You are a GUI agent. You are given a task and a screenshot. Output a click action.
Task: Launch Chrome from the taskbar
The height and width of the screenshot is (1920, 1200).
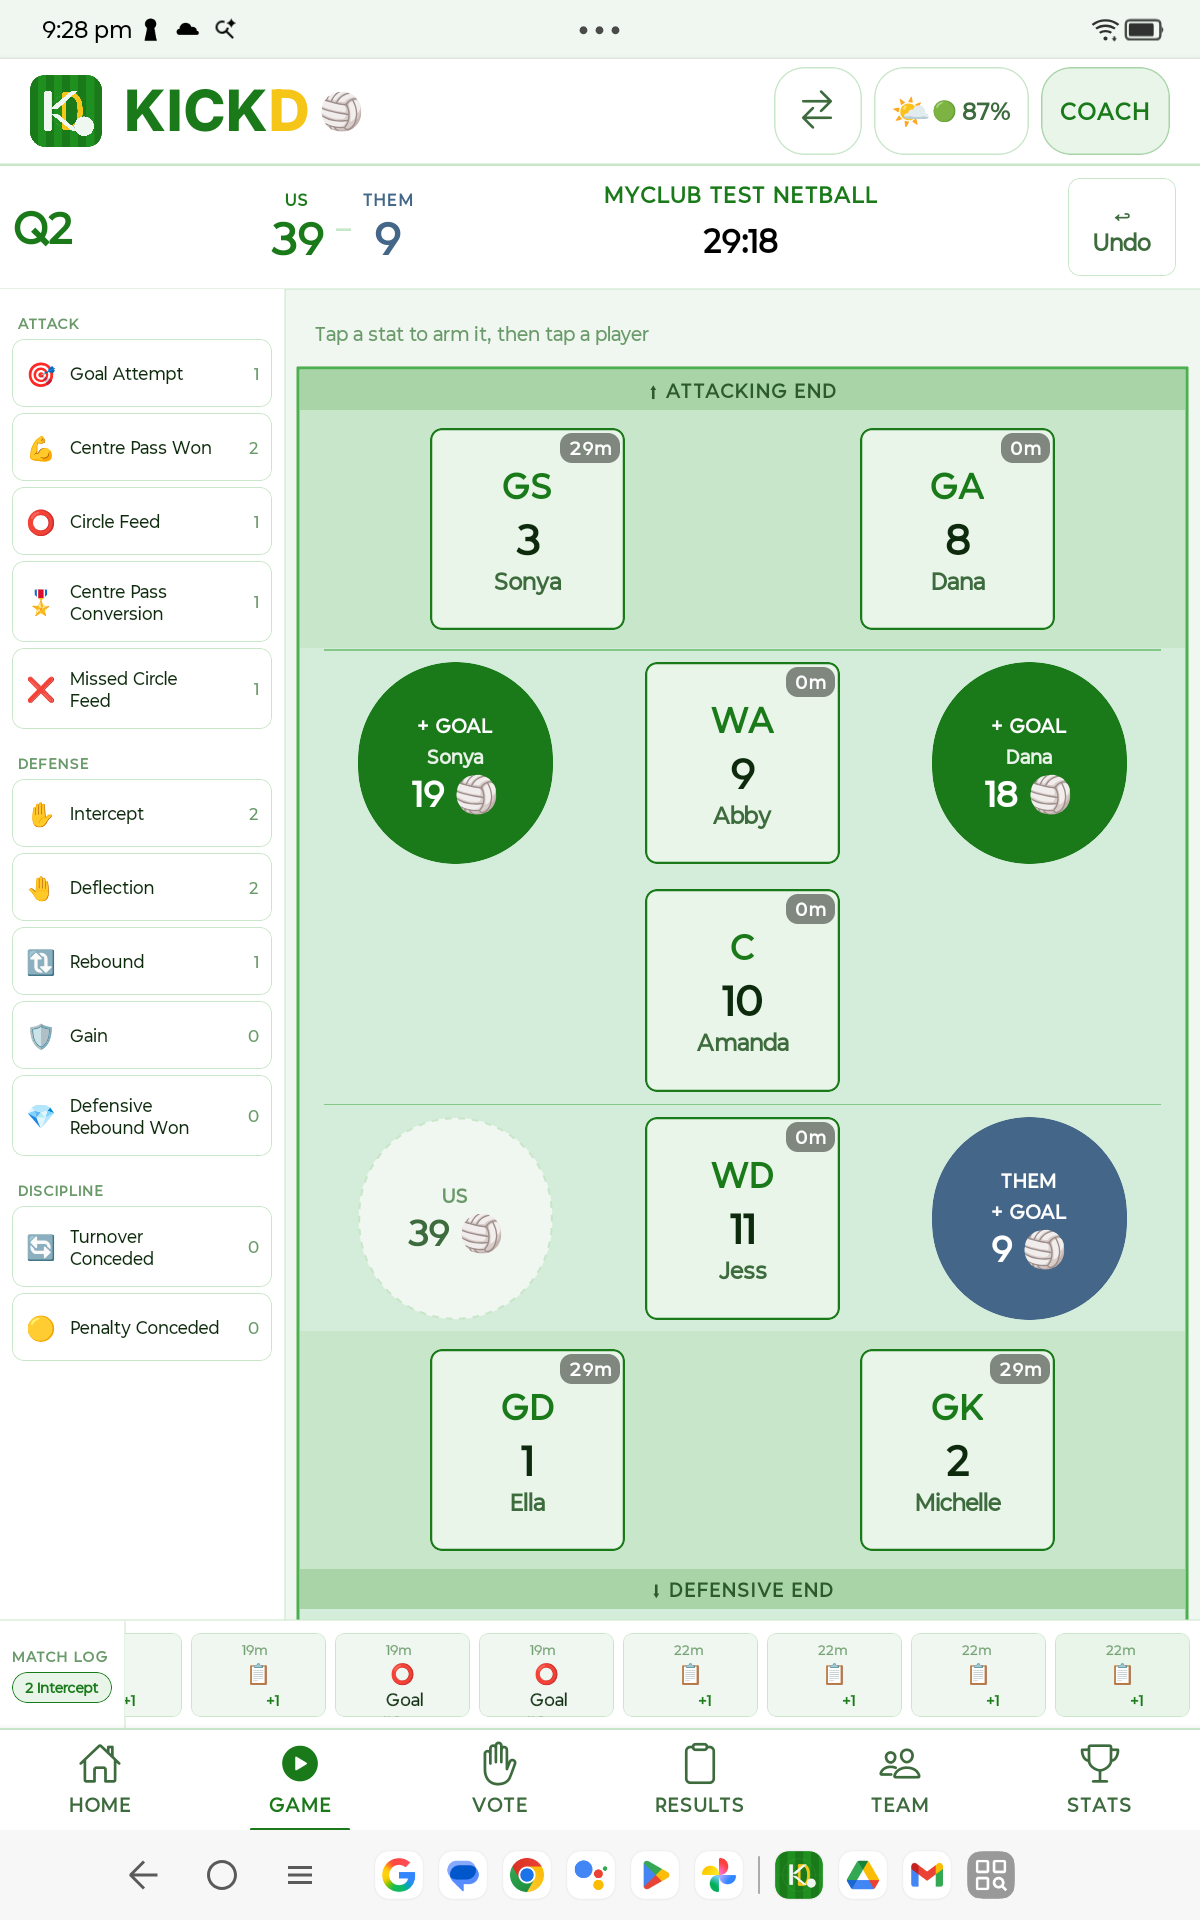coord(527,1875)
